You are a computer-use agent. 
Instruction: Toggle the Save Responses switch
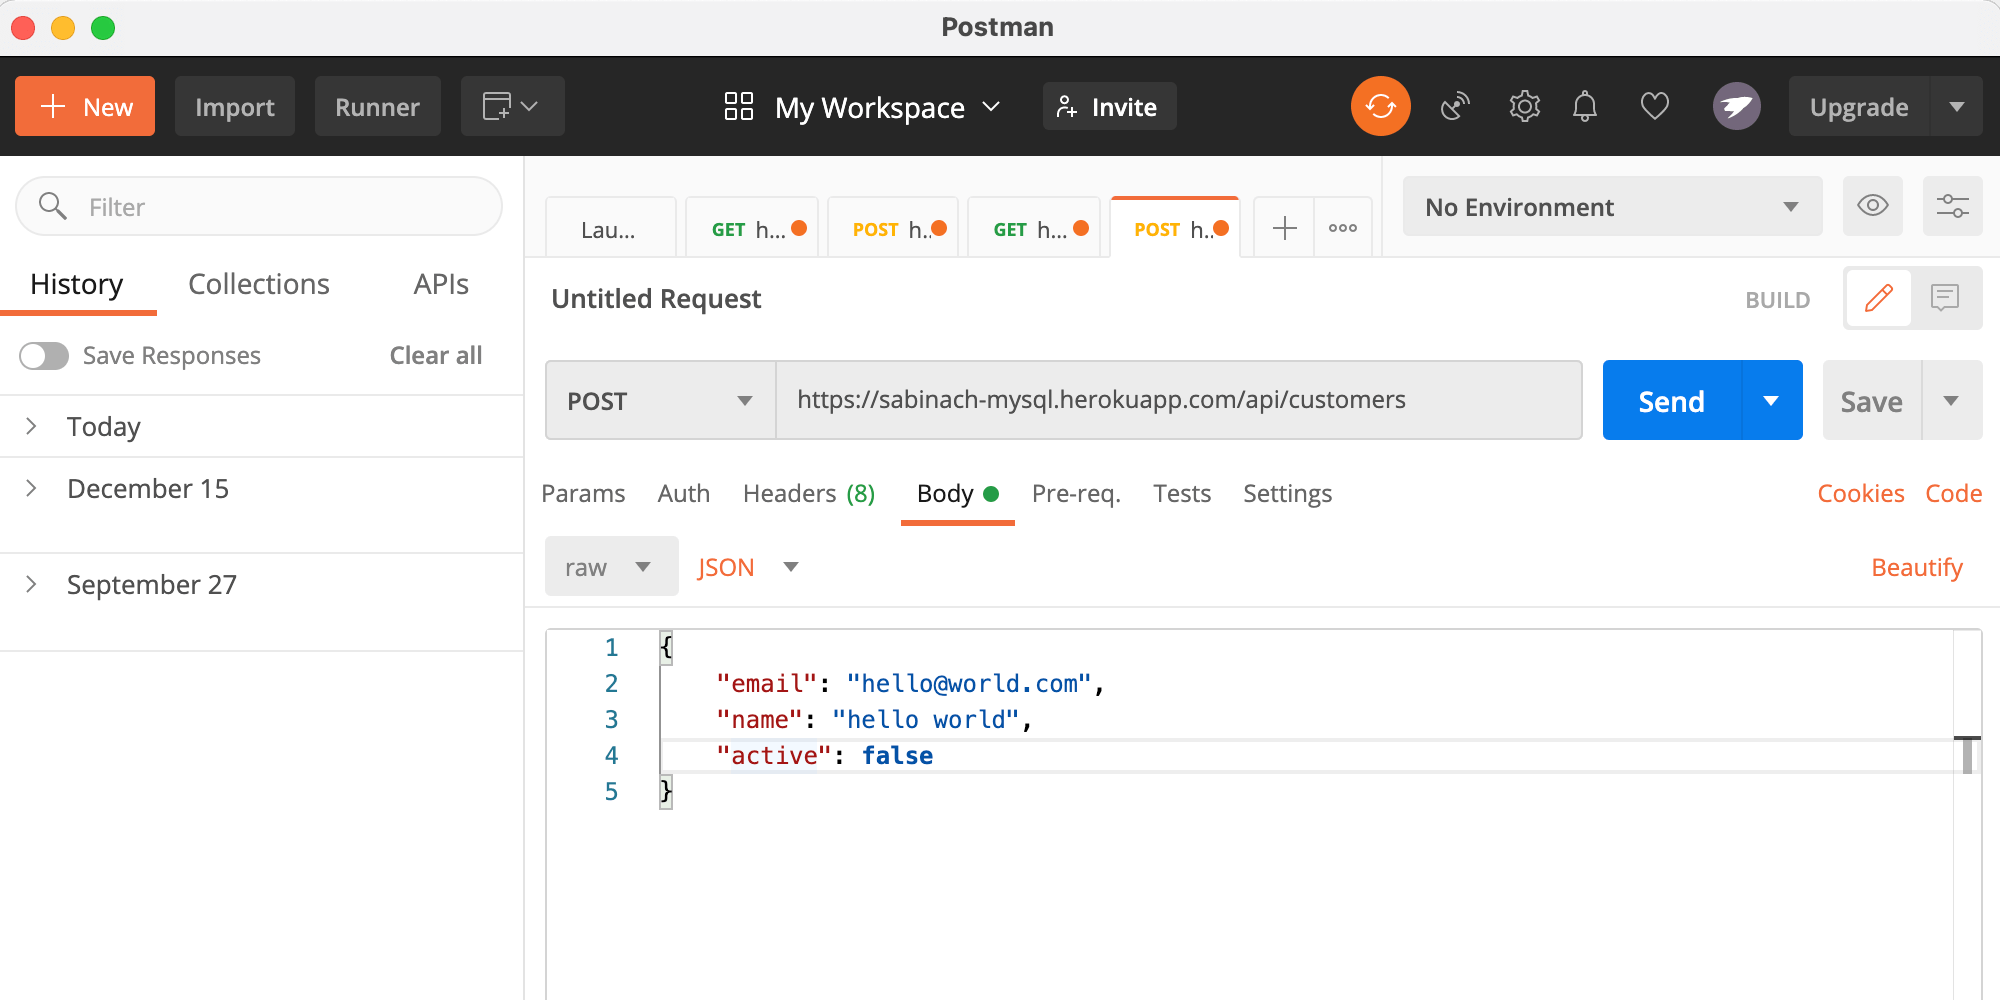click(x=44, y=356)
